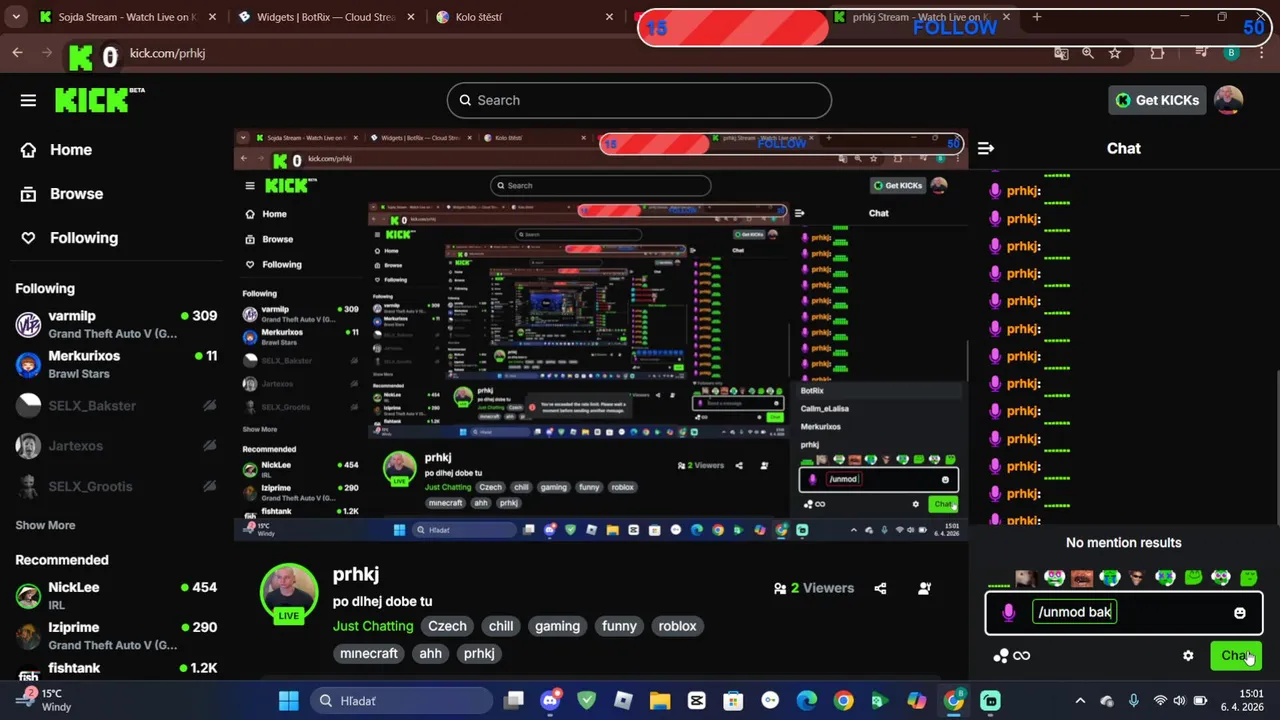The height and width of the screenshot is (720, 1280).
Task: Click the Search field on Kick
Action: (639, 100)
